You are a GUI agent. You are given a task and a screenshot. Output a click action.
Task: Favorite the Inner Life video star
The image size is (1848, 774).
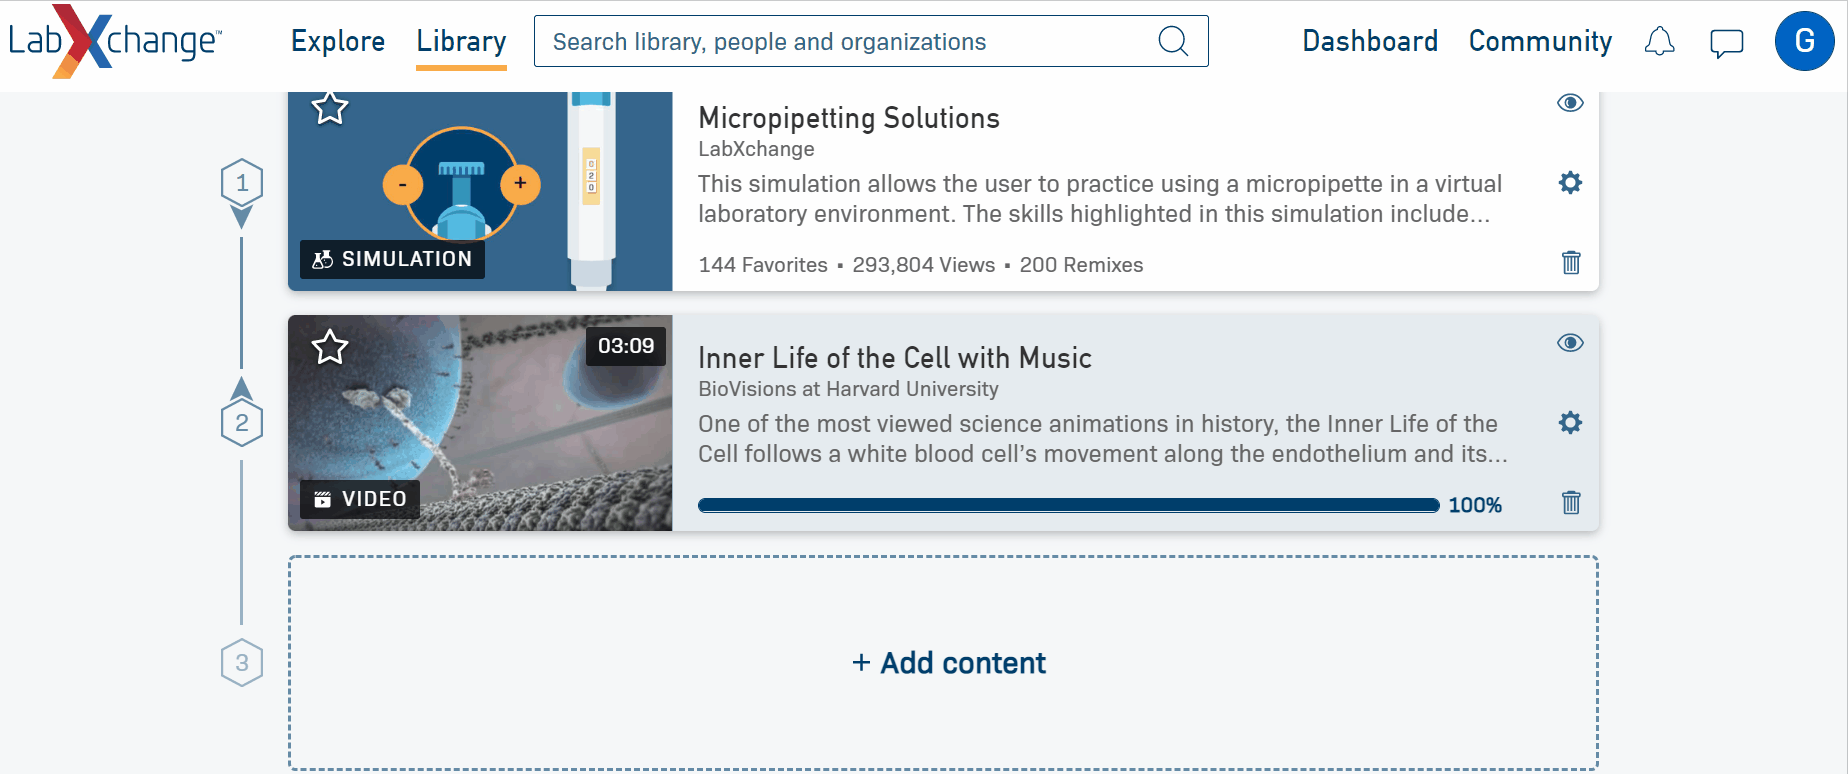pos(330,348)
